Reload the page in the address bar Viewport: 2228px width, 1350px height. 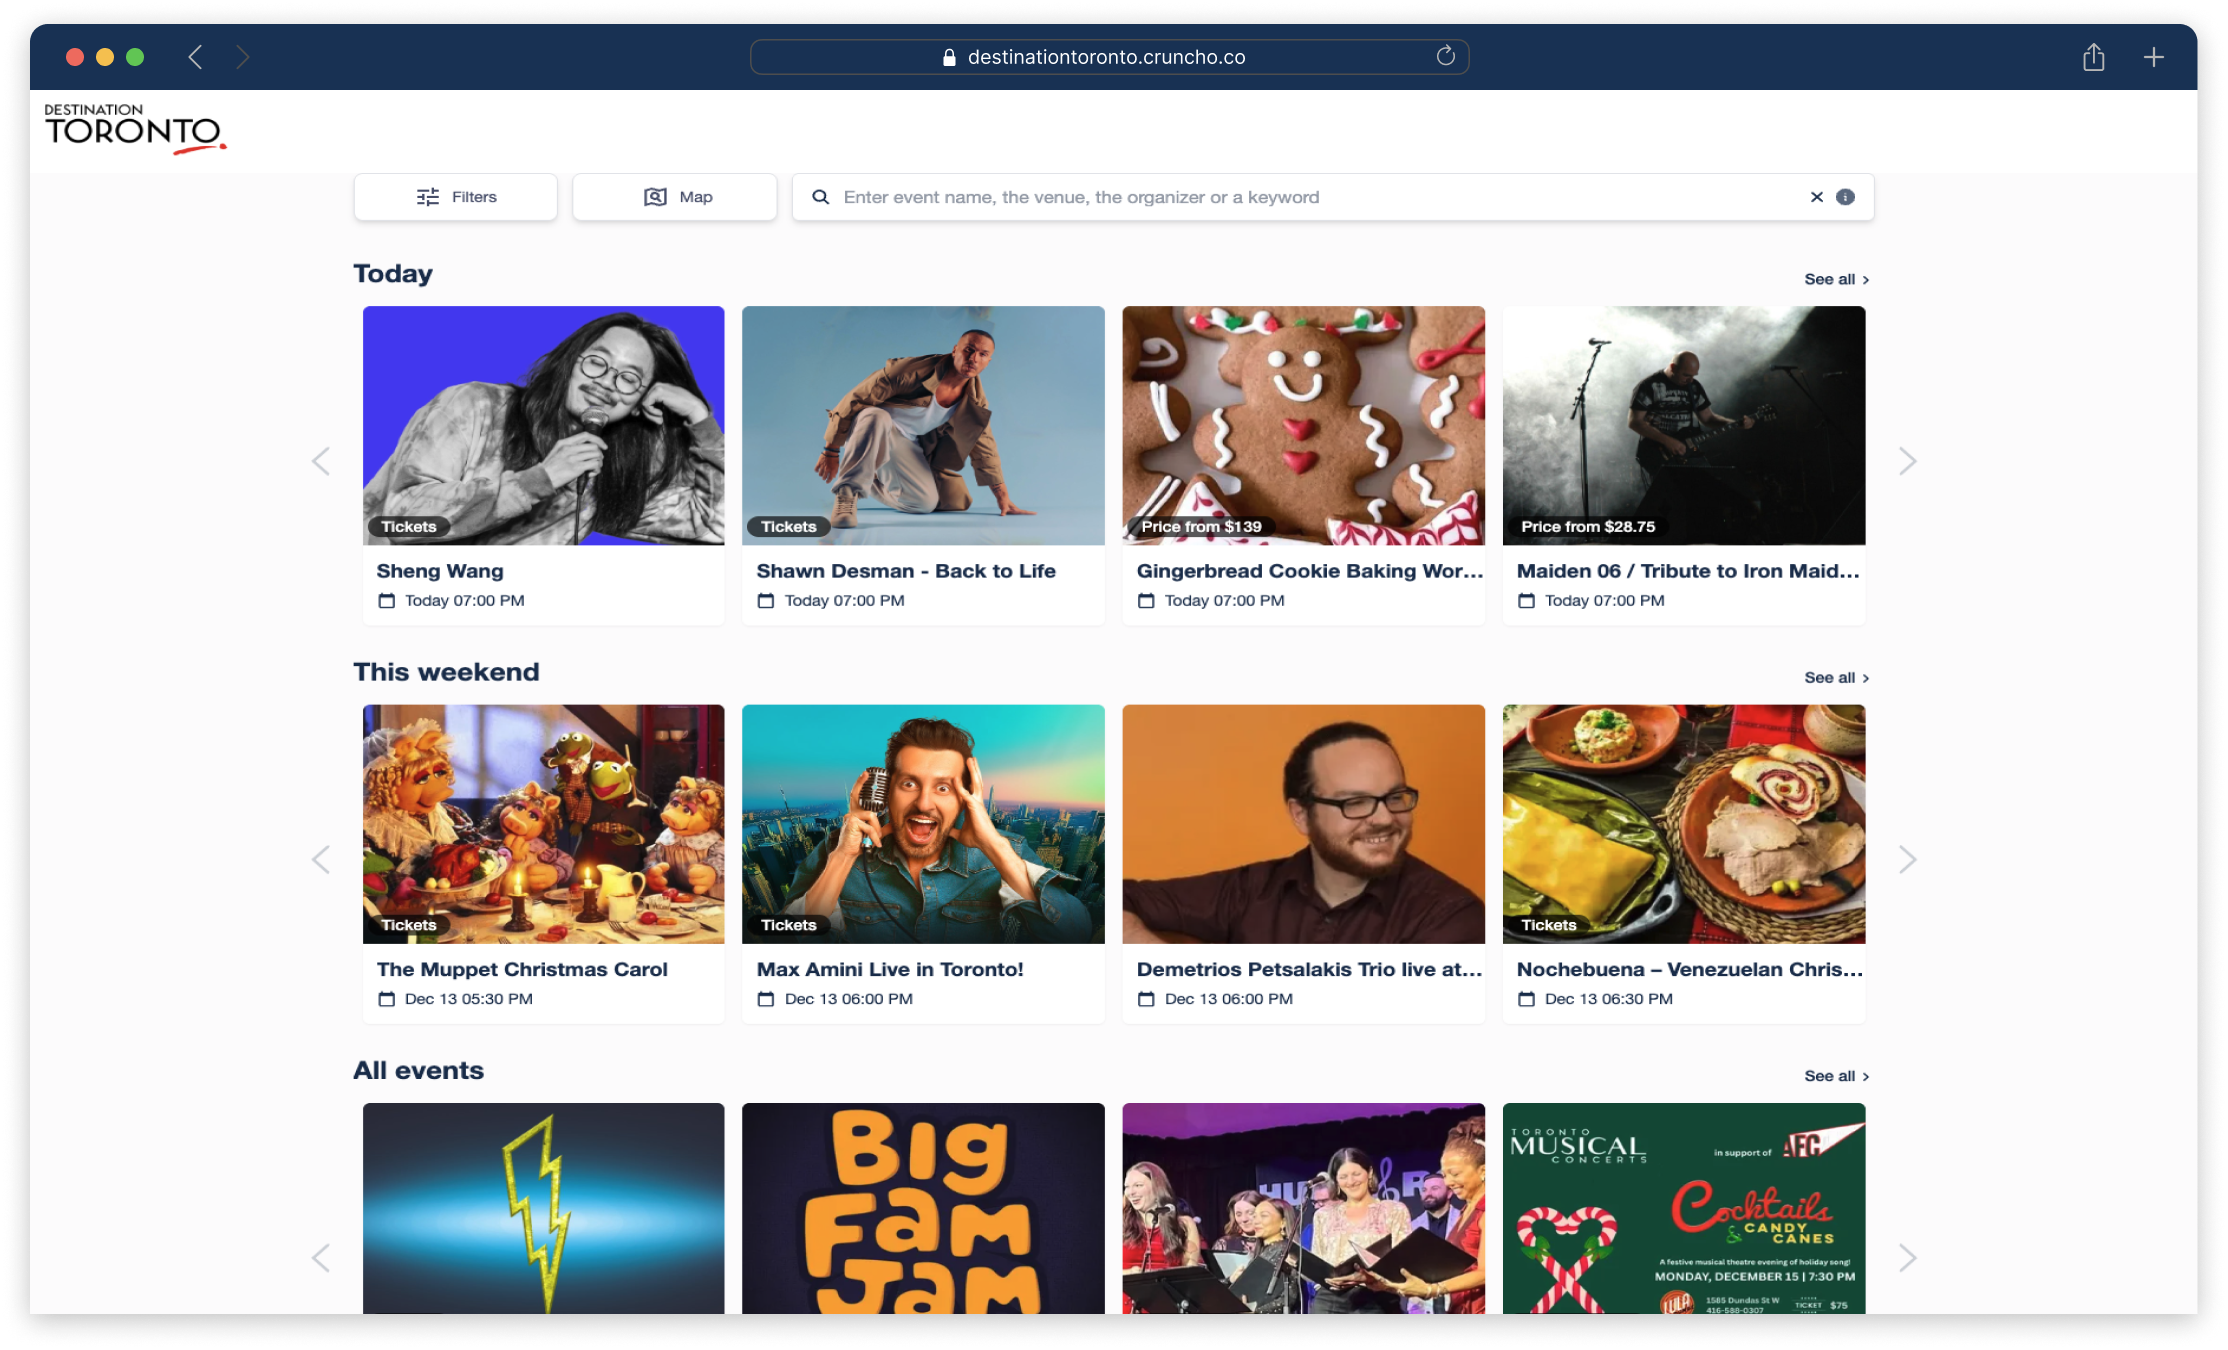(x=1445, y=56)
